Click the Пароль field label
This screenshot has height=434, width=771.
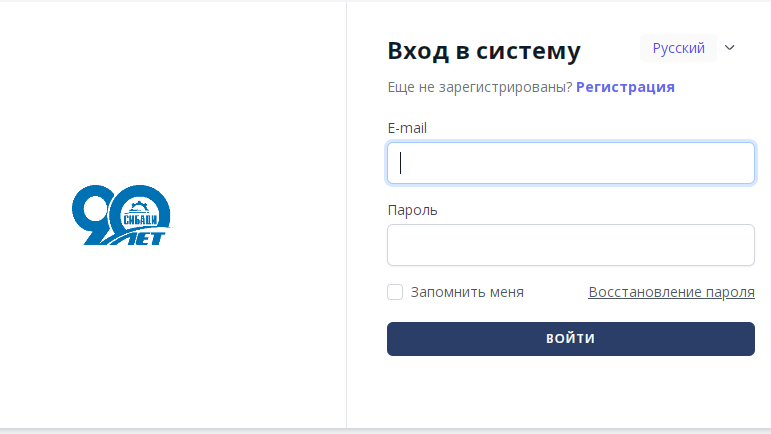(413, 210)
